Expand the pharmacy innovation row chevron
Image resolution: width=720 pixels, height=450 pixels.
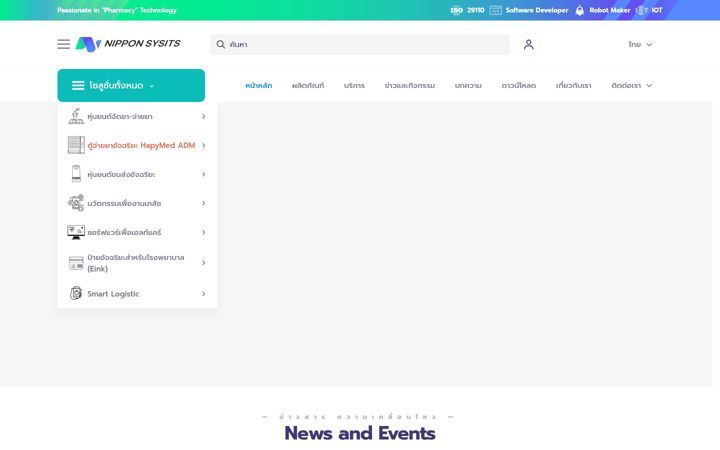click(203, 203)
